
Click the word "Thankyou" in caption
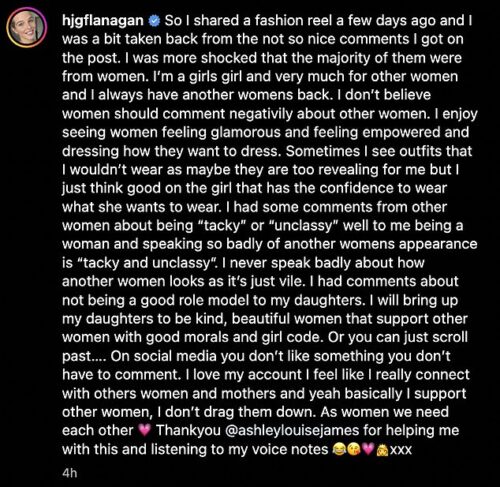pyautogui.click(x=188, y=430)
